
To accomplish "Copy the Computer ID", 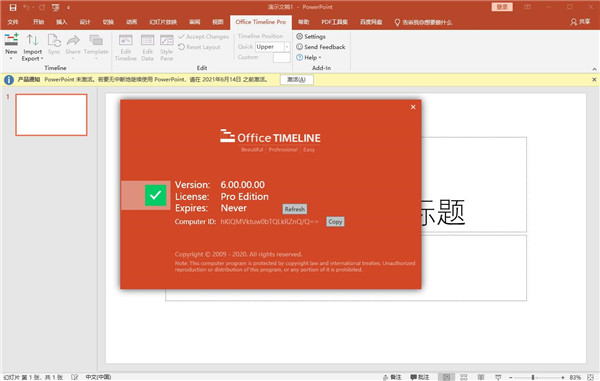I will pos(335,221).
